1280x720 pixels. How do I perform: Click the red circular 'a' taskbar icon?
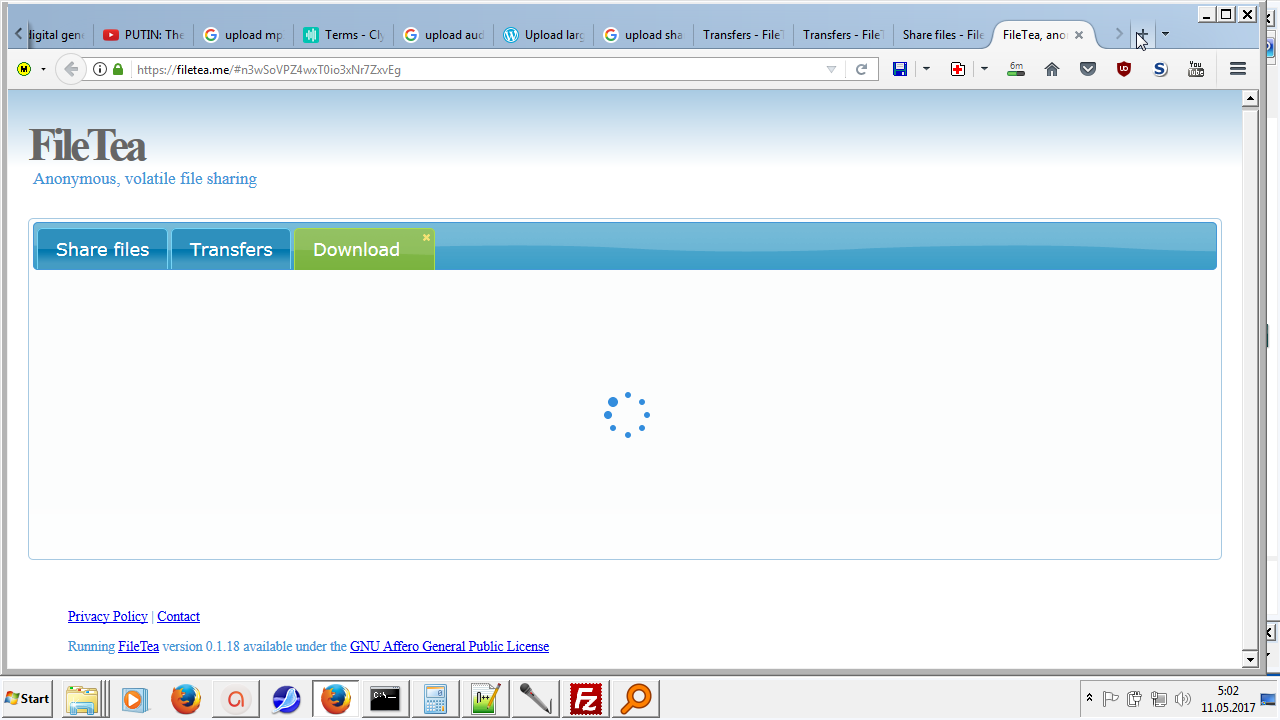[x=236, y=699]
